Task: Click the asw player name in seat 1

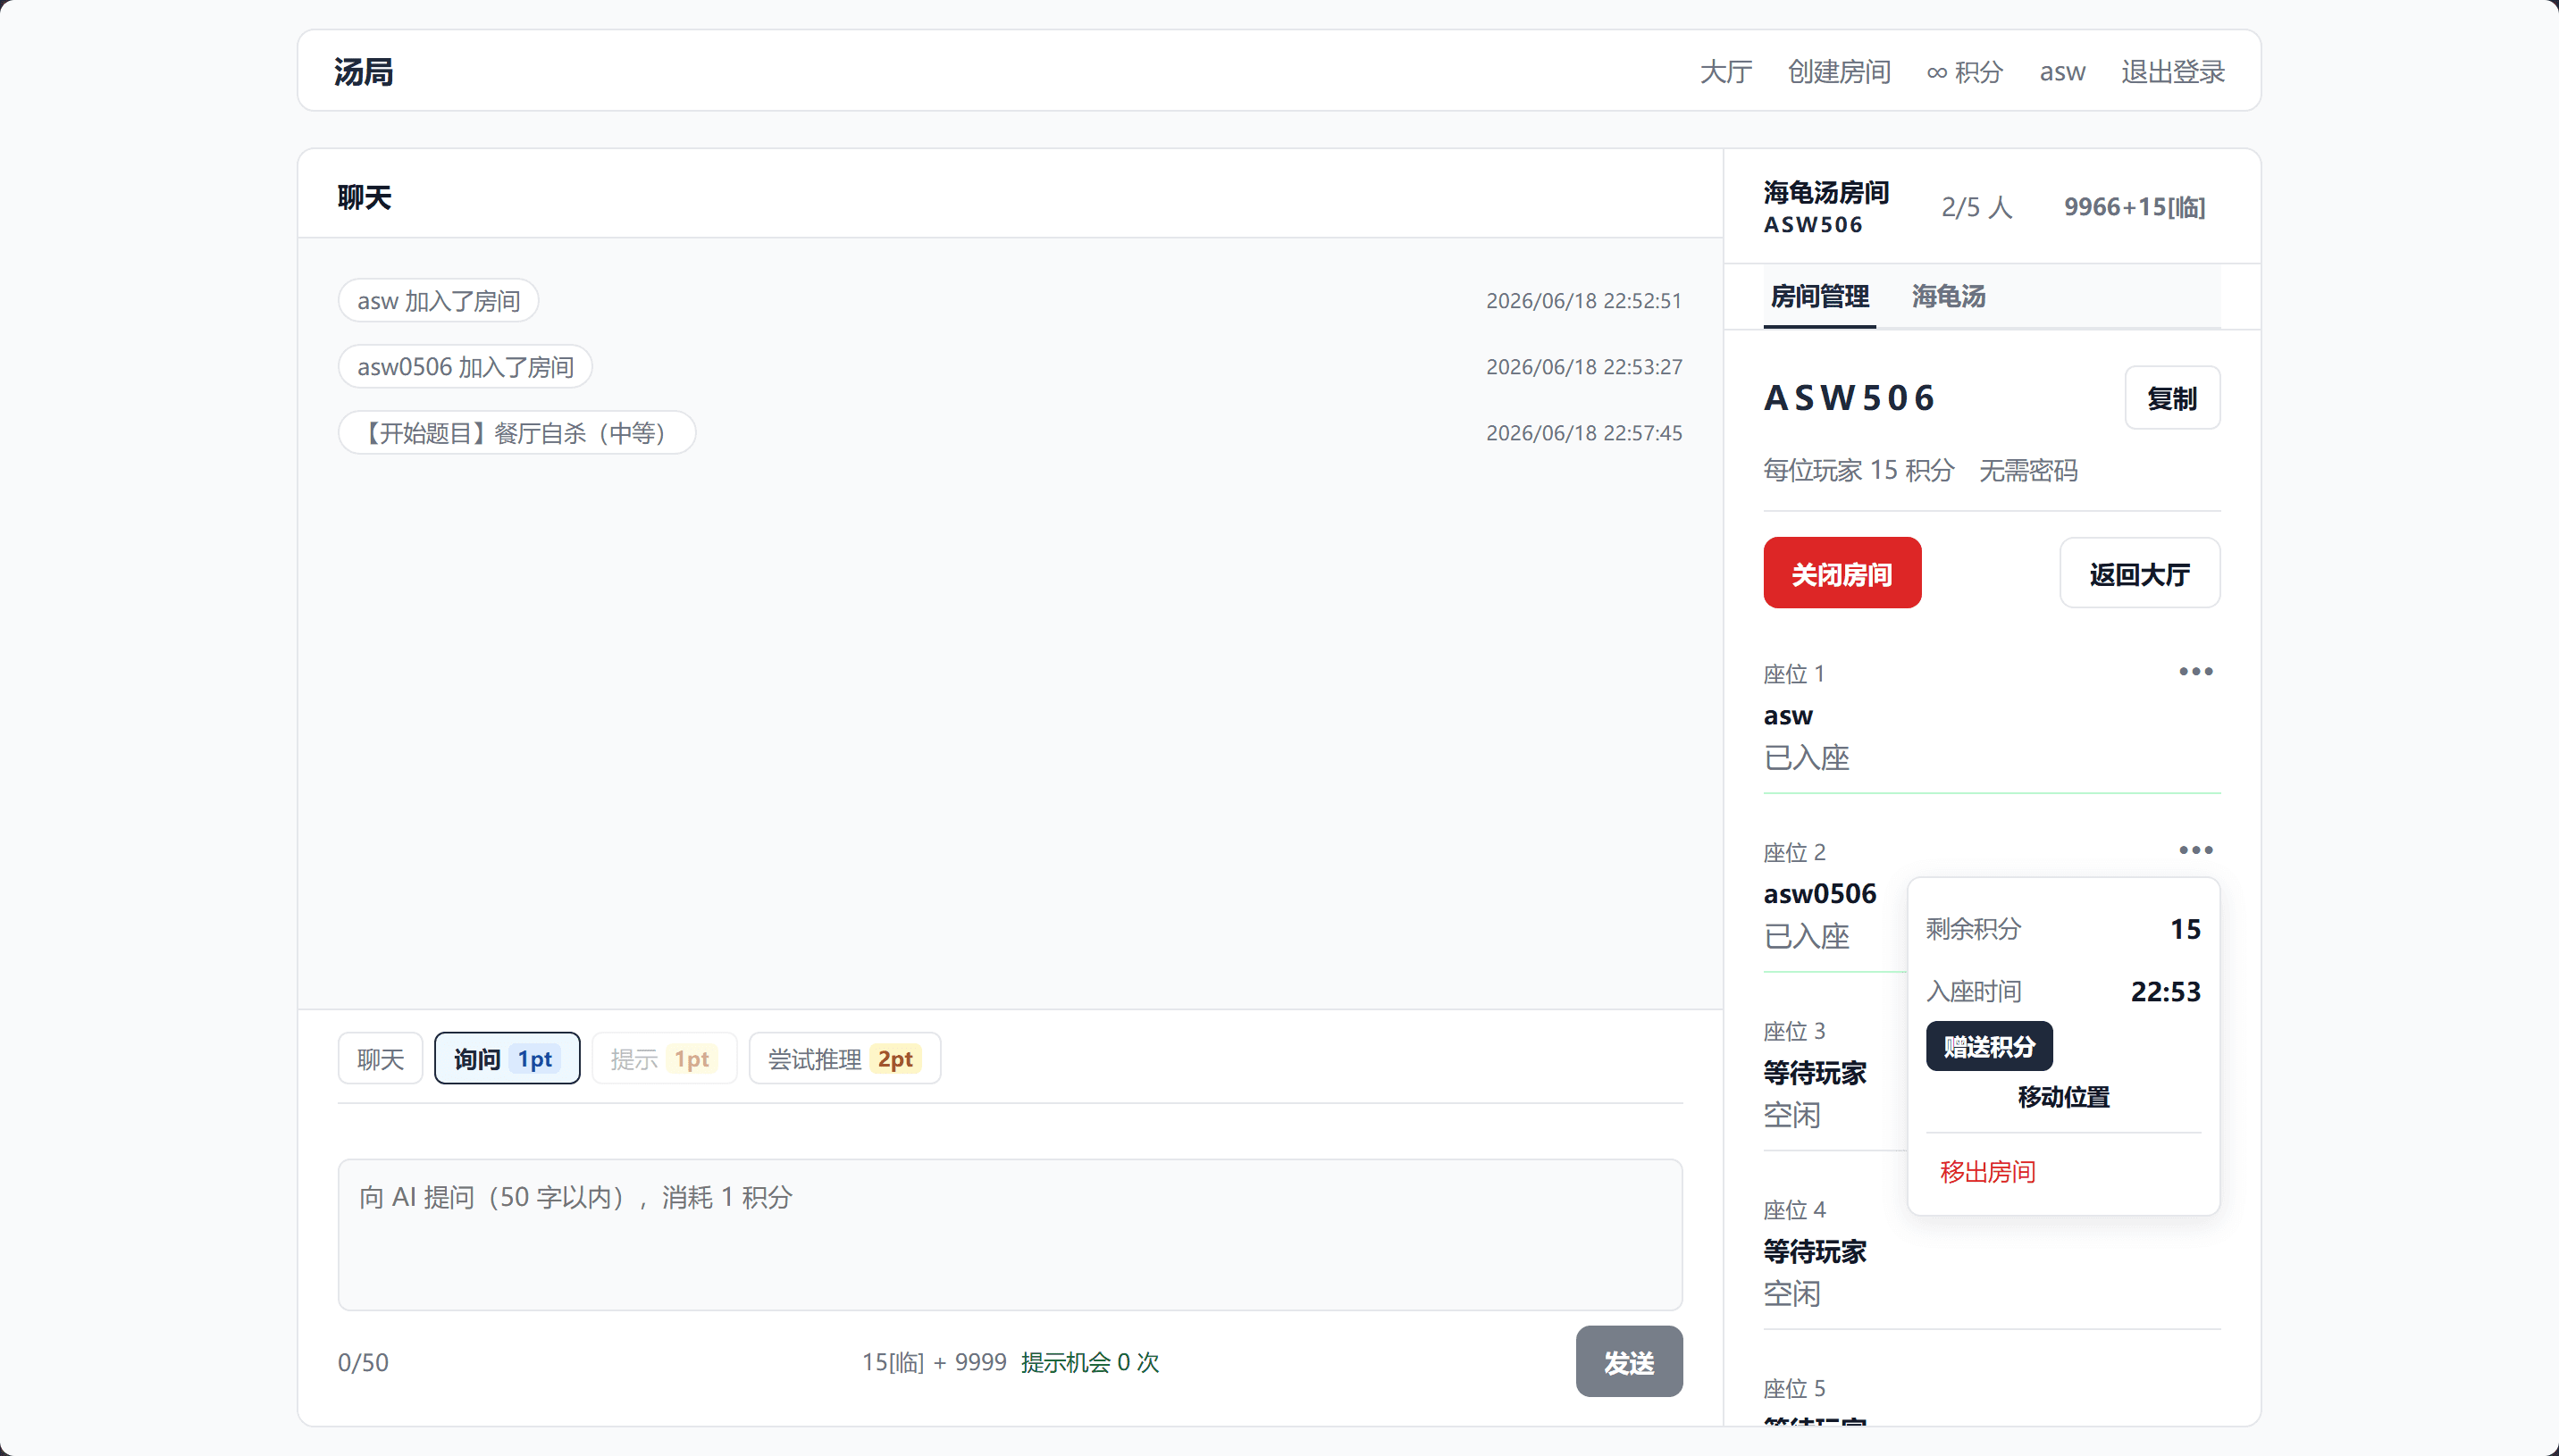Action: click(x=1787, y=715)
